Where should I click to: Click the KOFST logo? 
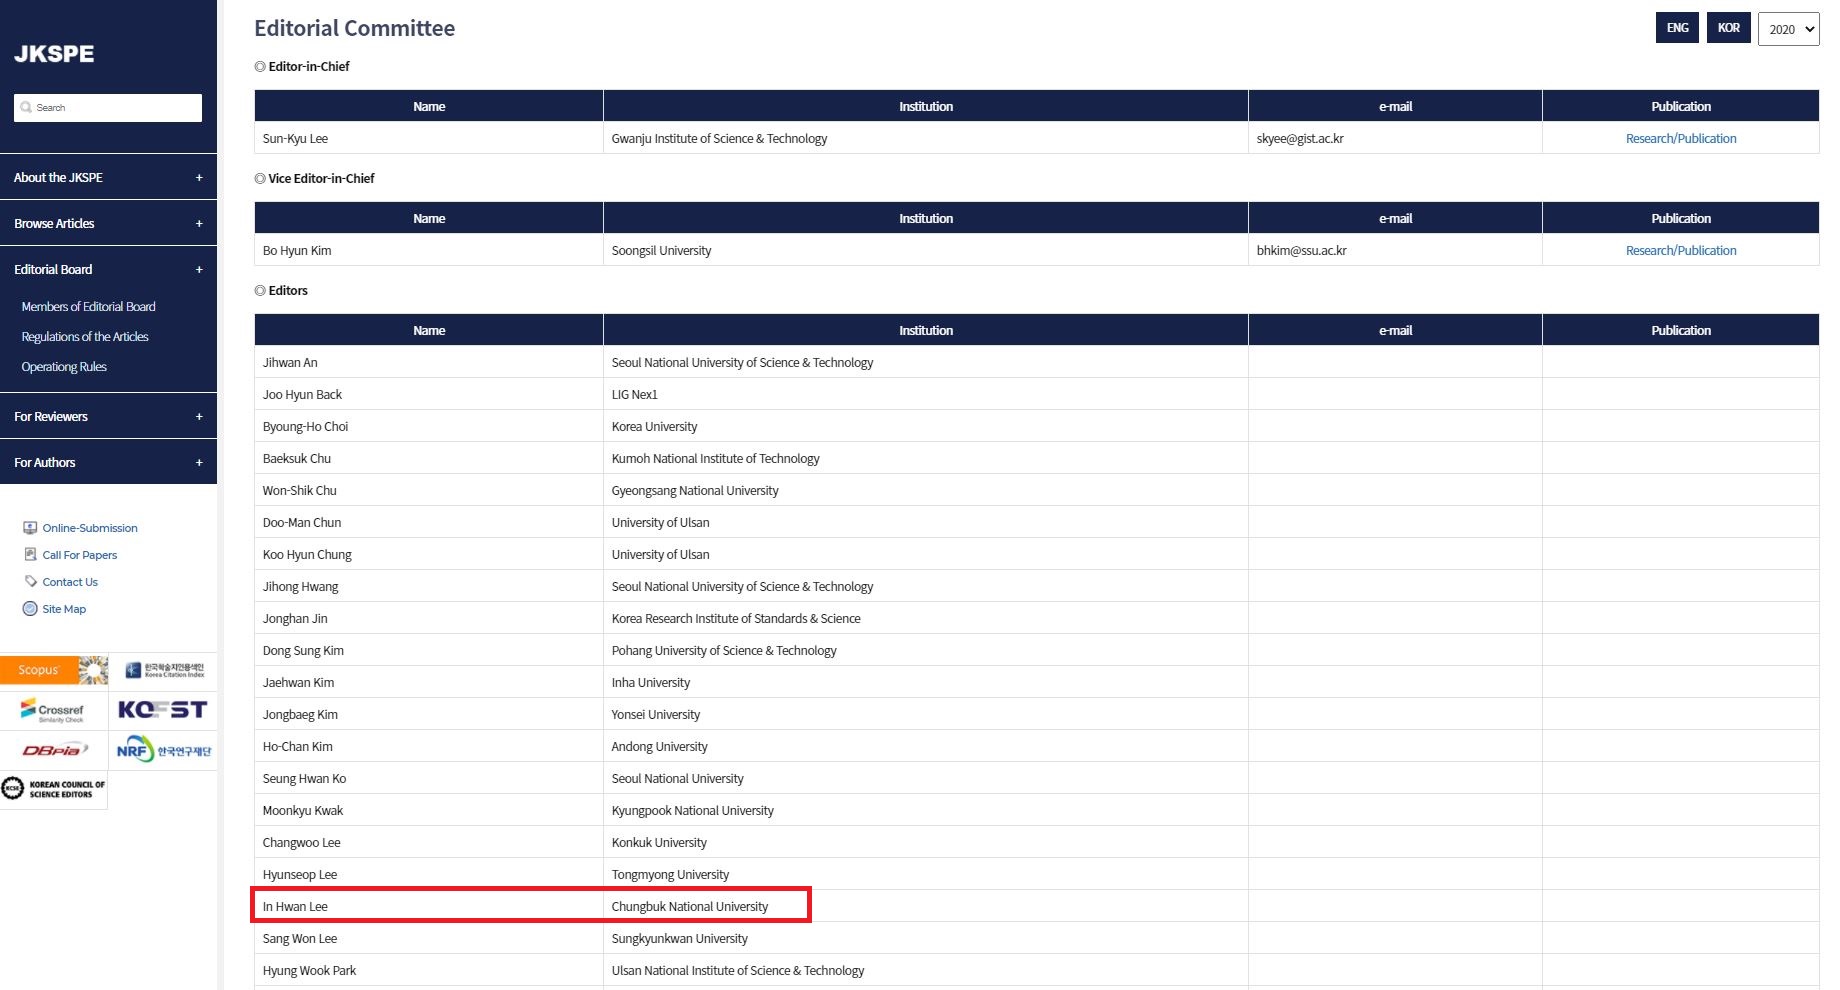[x=162, y=710]
